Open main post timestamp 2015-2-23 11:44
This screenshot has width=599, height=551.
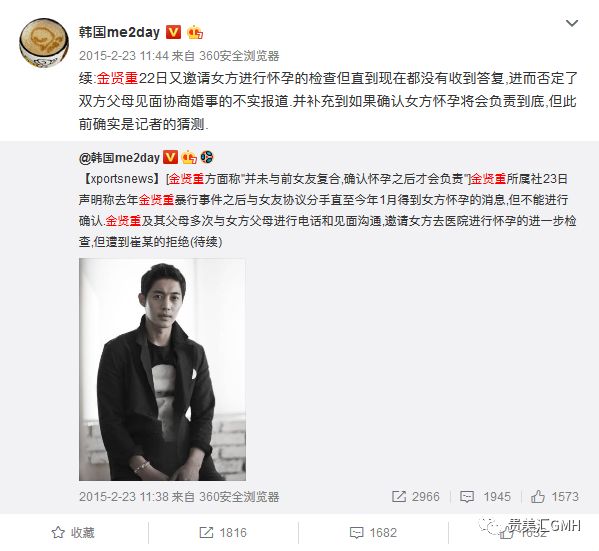coord(124,56)
